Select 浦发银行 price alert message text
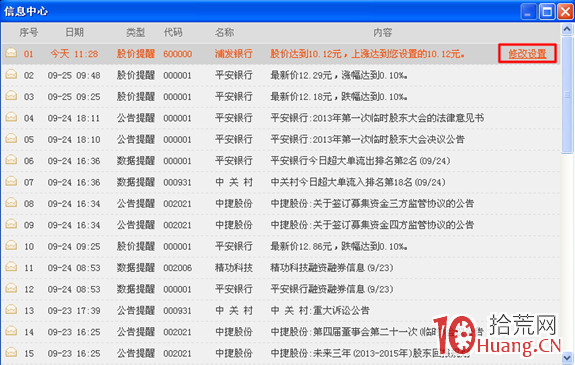 [x=367, y=54]
